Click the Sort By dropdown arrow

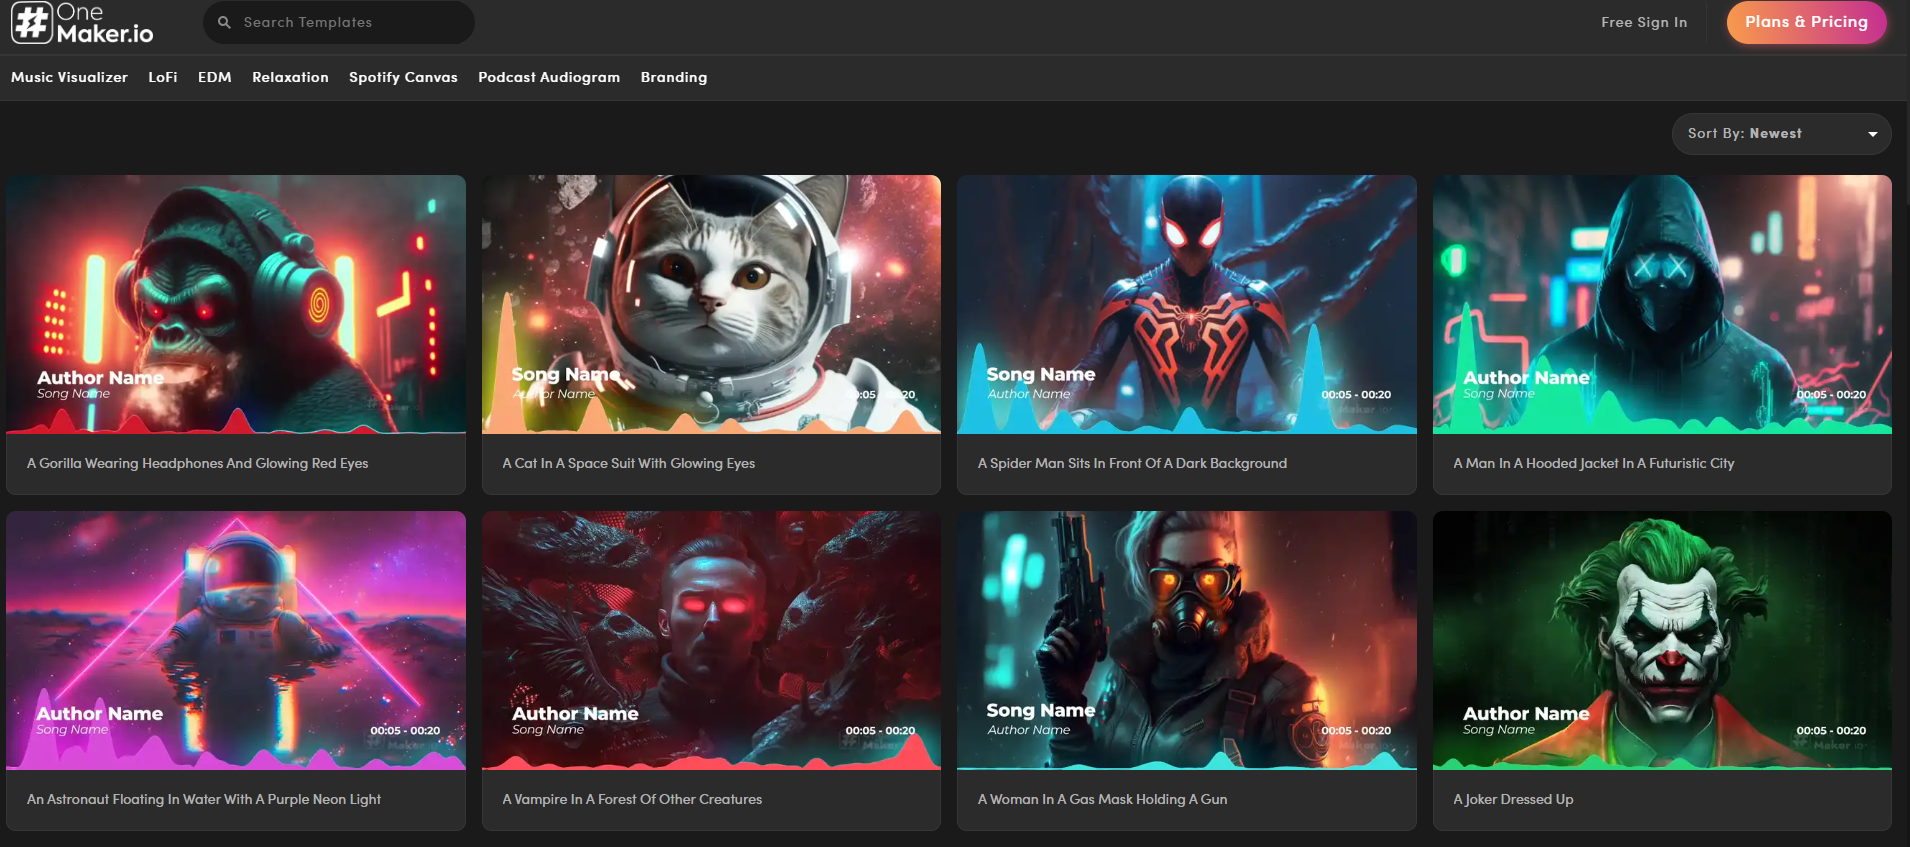(x=1872, y=134)
